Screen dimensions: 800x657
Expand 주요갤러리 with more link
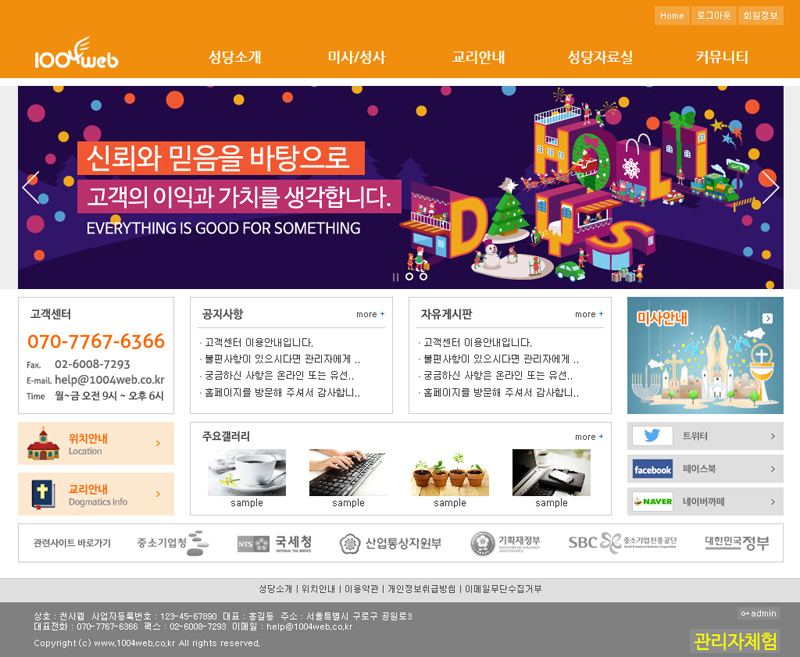[589, 437]
